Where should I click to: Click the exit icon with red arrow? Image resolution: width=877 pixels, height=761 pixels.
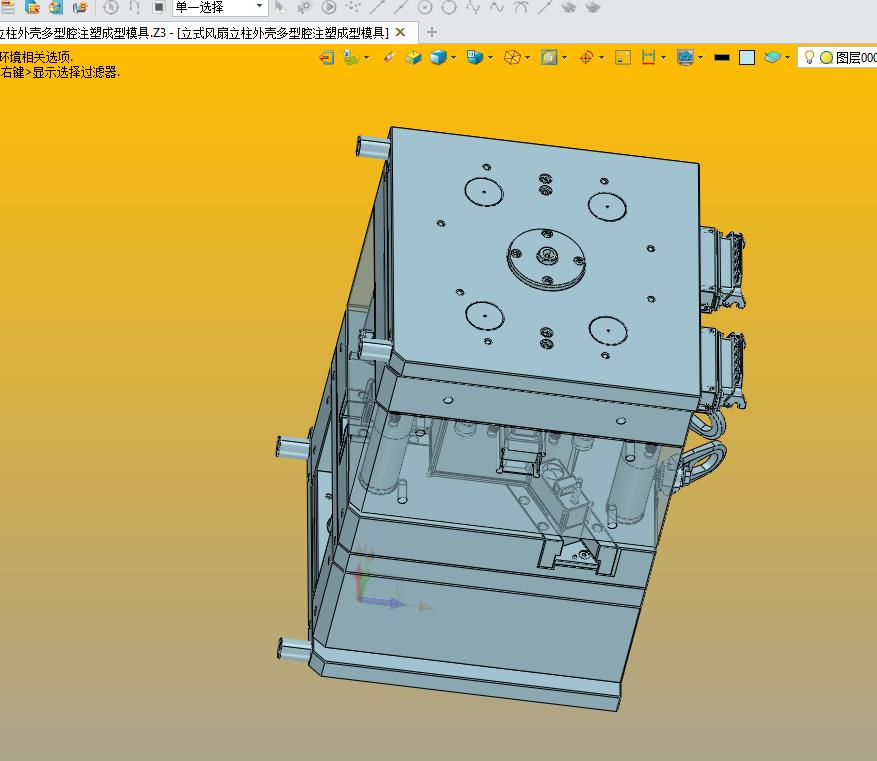pyautogui.click(x=327, y=58)
